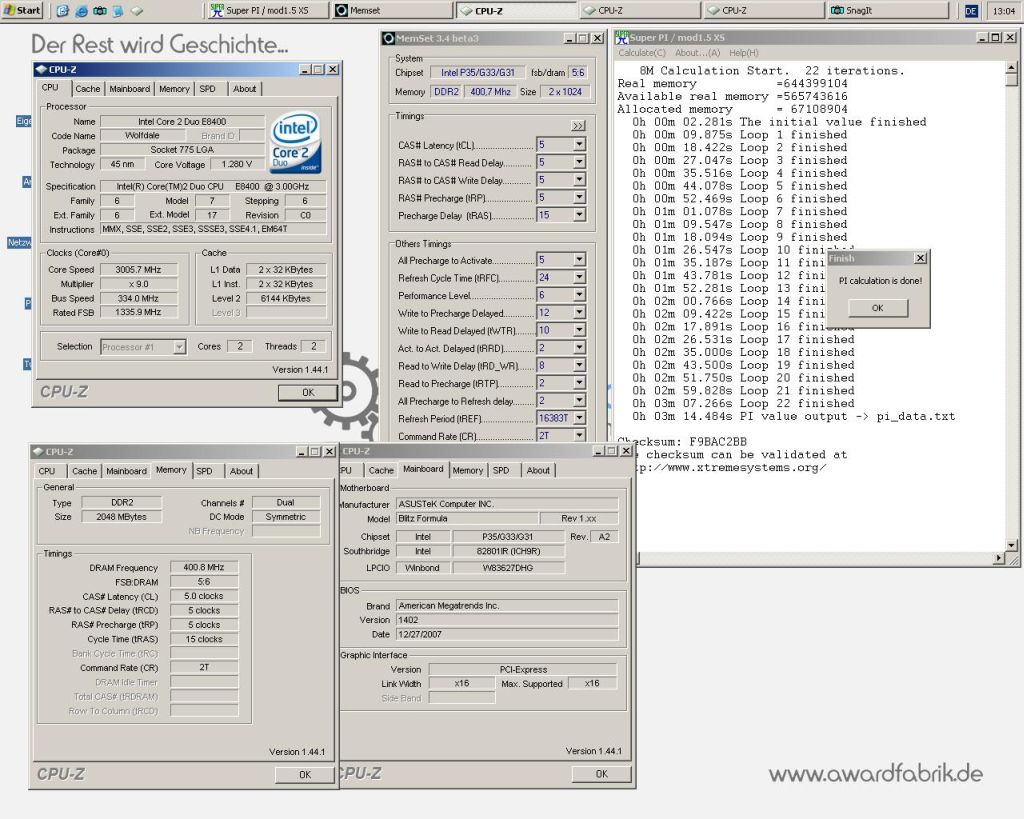Expand Read to Write Delay dropdown
Viewport: 1024px width, 819px height.
click(x=579, y=366)
